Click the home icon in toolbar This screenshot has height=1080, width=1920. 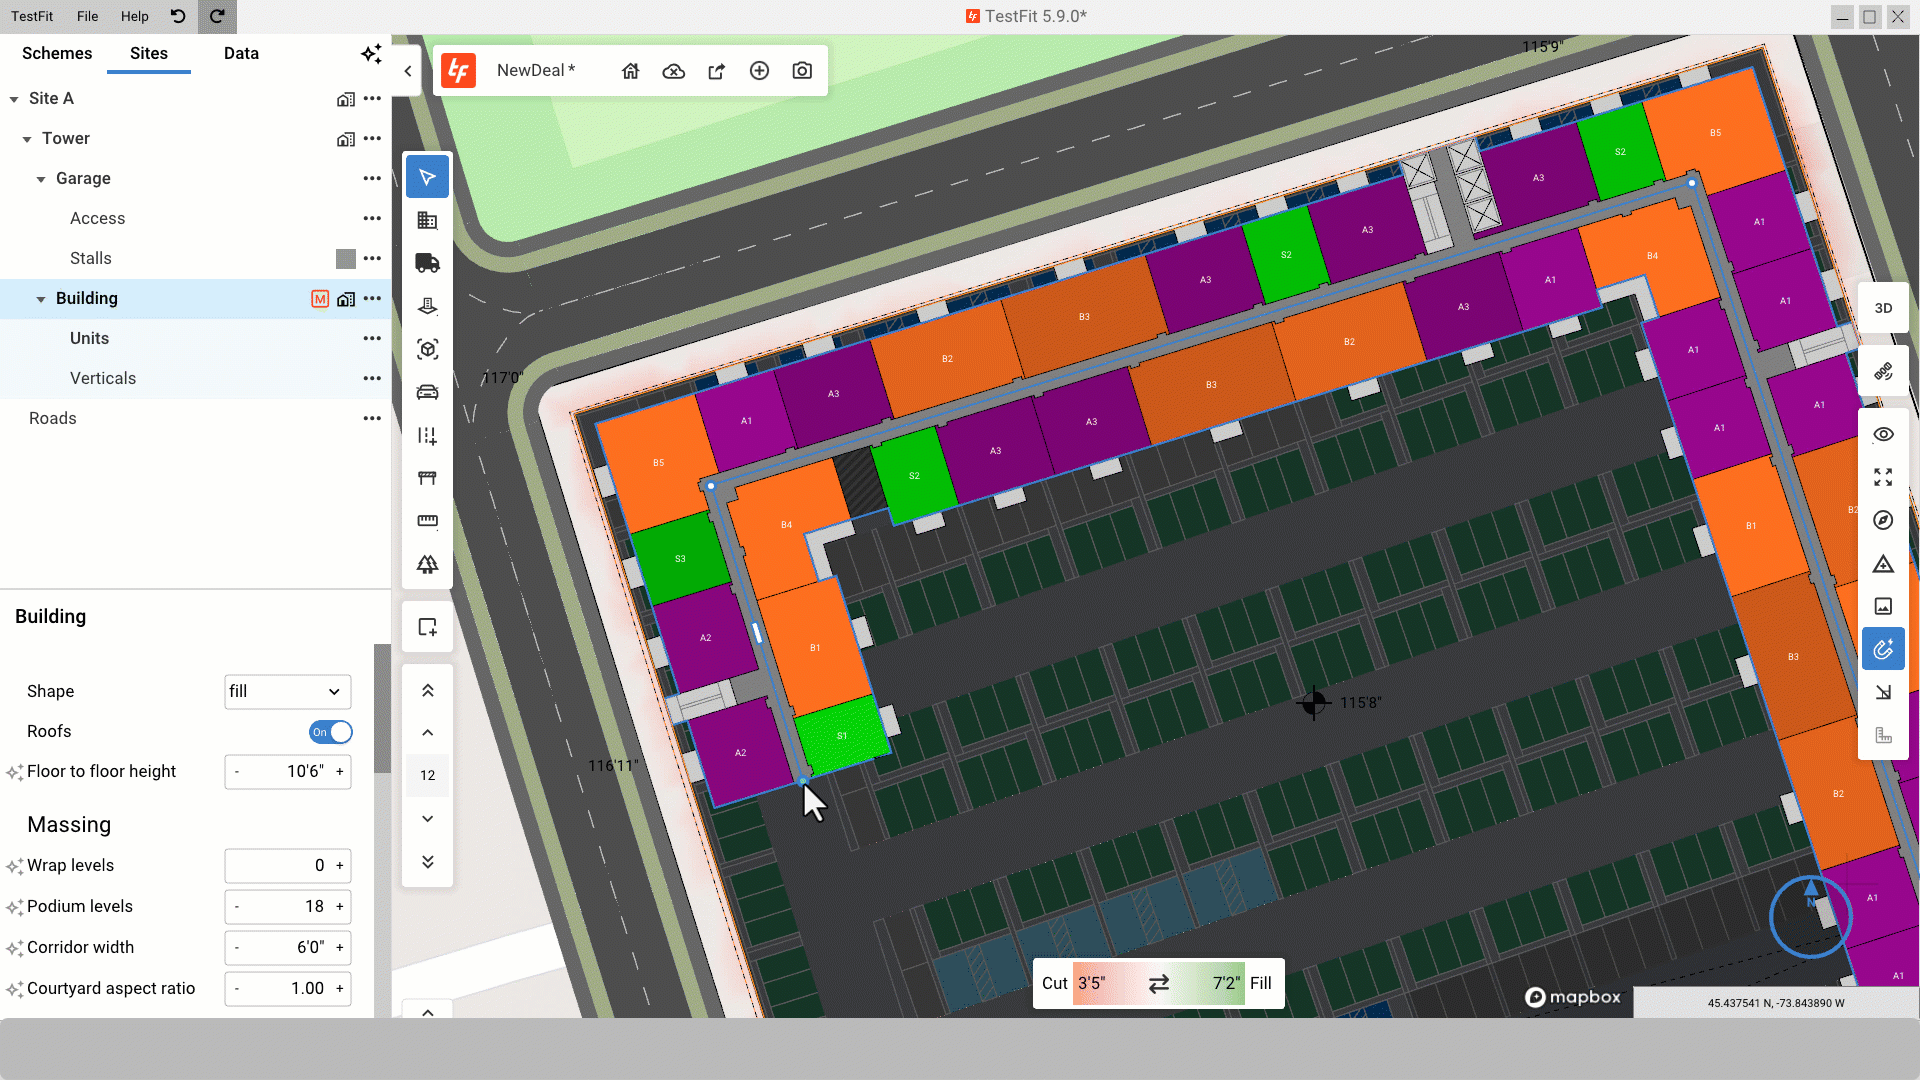coord(630,71)
